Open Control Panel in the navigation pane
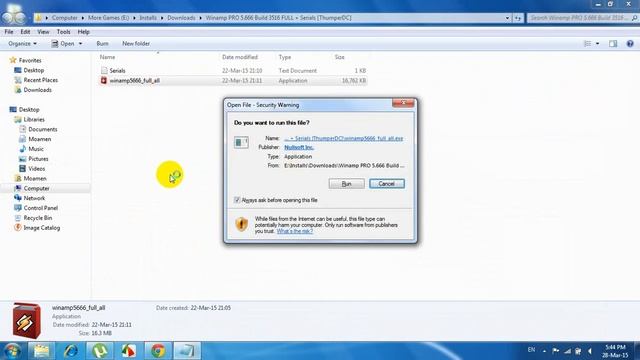 click(x=40, y=208)
